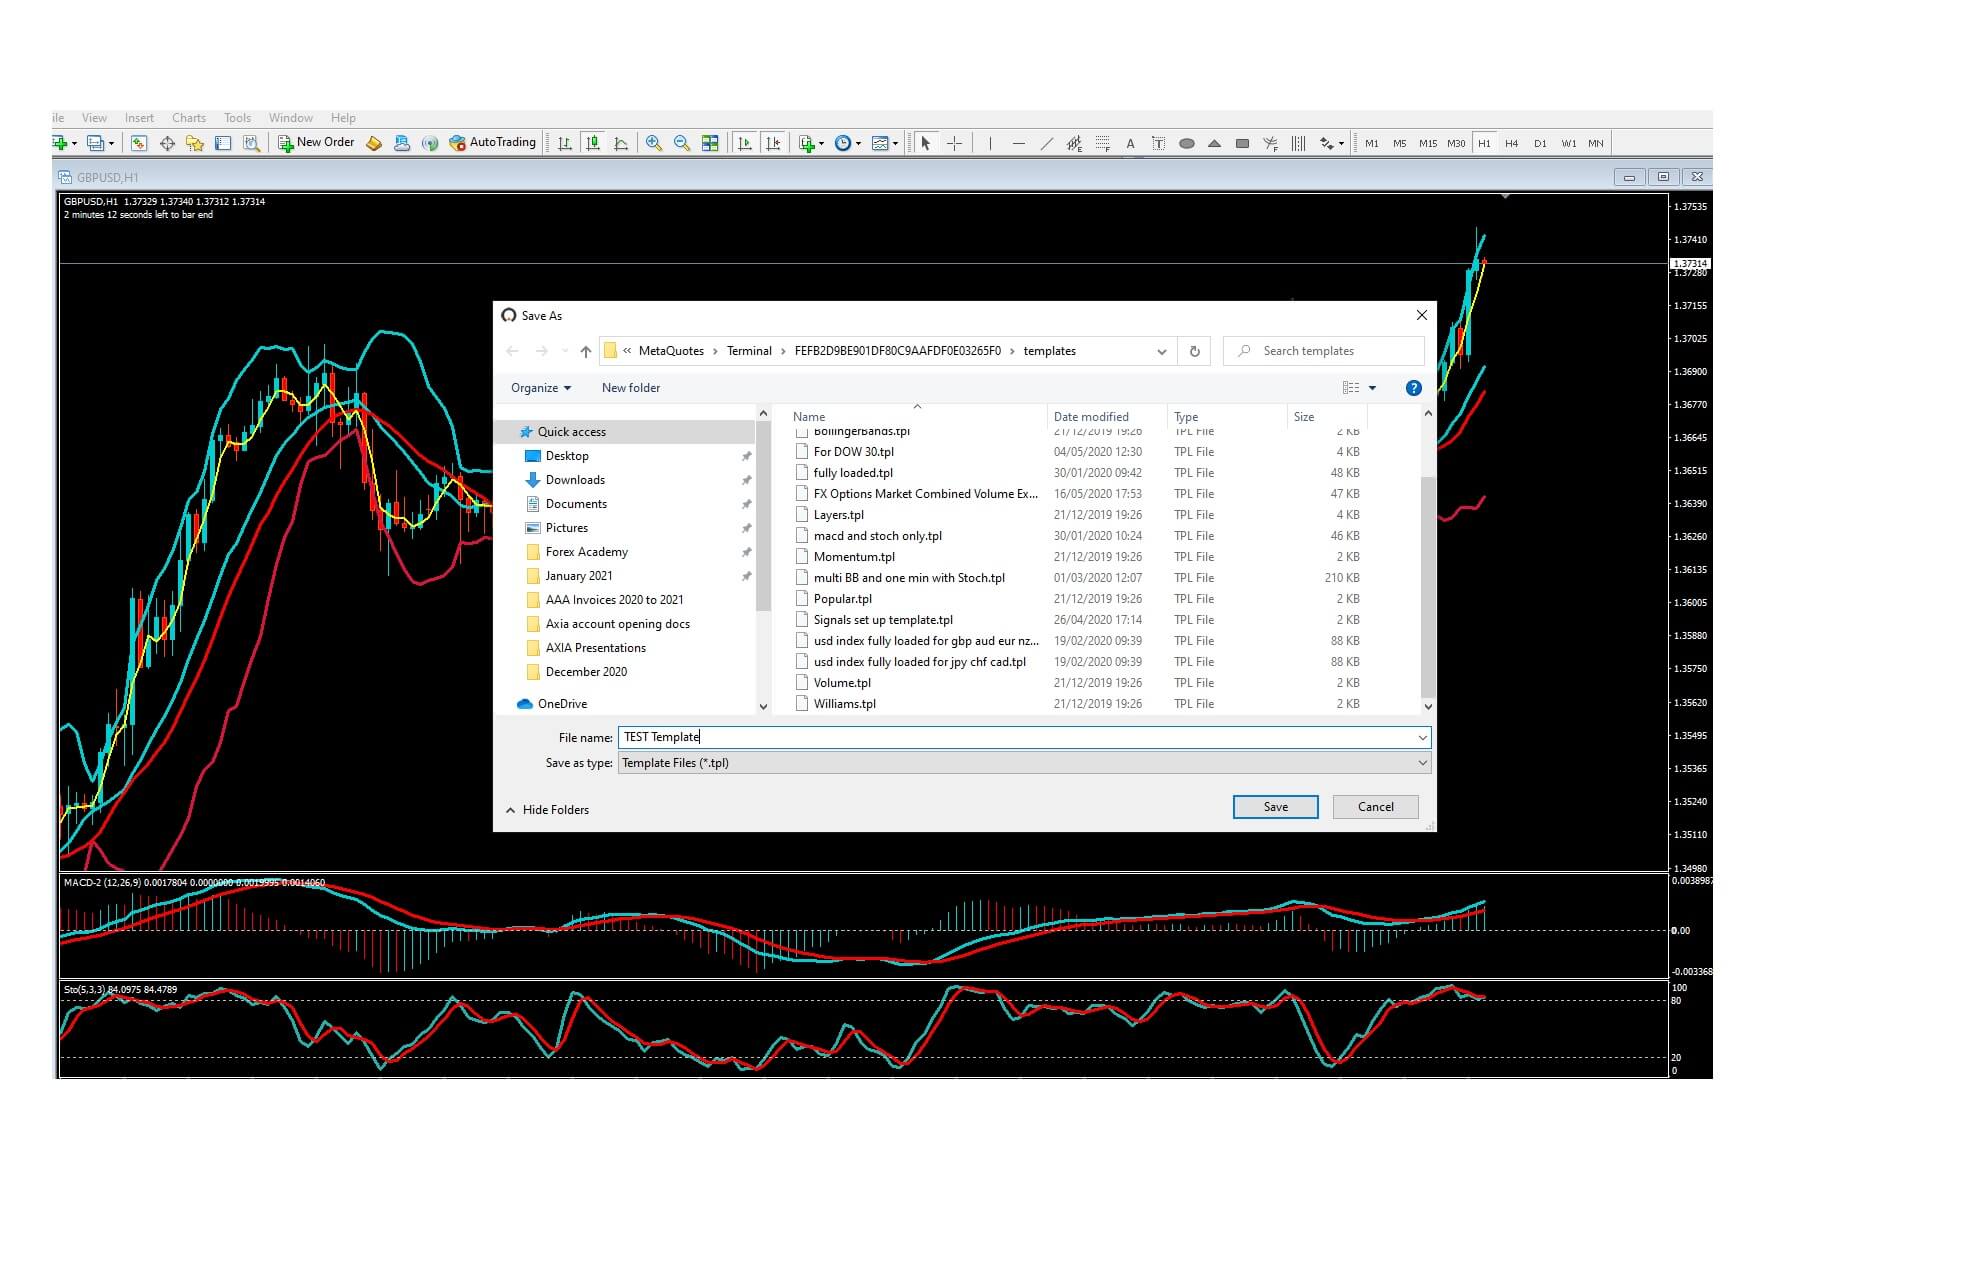The image size is (1978, 1268).
Task: Open the Help menu
Action: click(343, 118)
